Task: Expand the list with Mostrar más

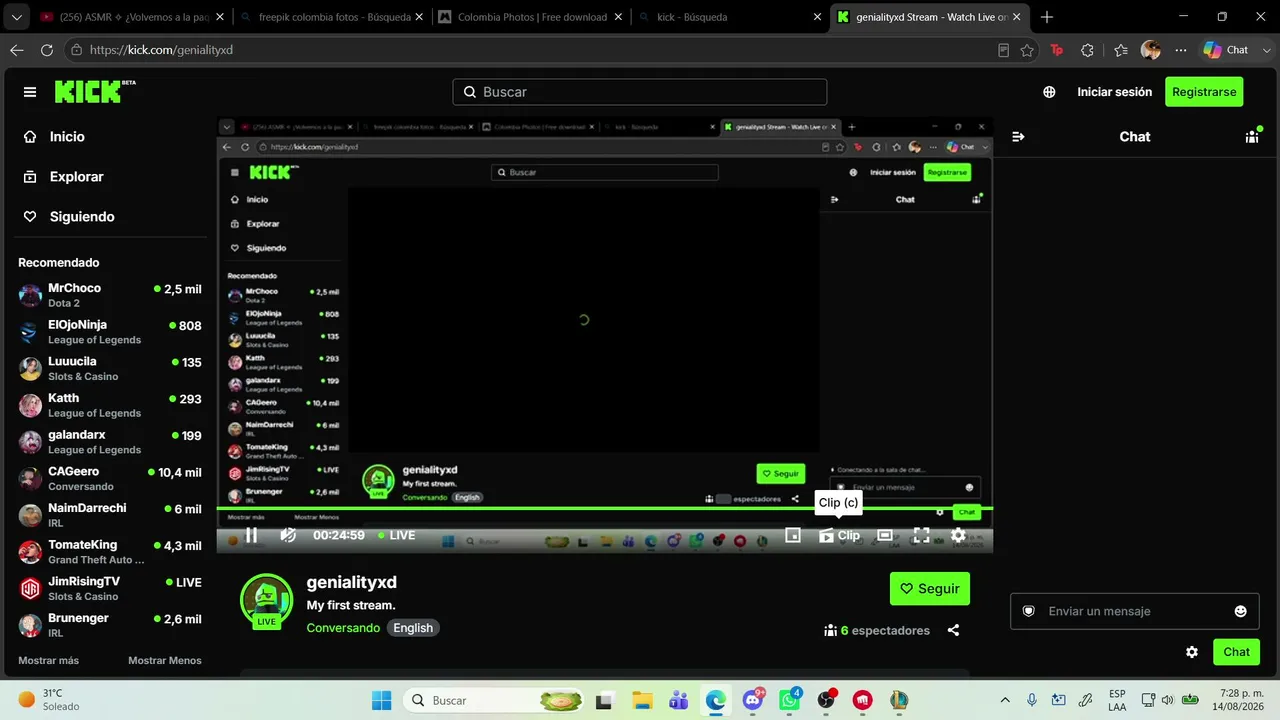Action: click(48, 661)
